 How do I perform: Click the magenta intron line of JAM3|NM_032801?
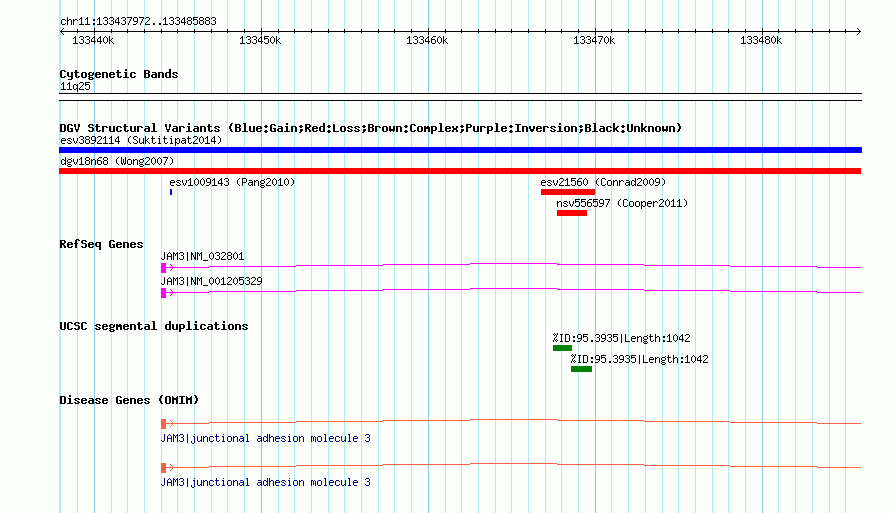point(514,265)
